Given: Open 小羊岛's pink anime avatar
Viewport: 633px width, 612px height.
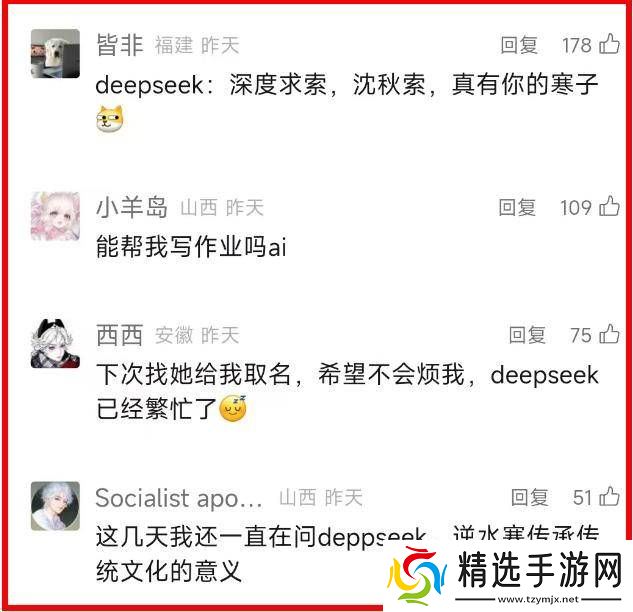Looking at the screenshot, I should pyautogui.click(x=55, y=216).
